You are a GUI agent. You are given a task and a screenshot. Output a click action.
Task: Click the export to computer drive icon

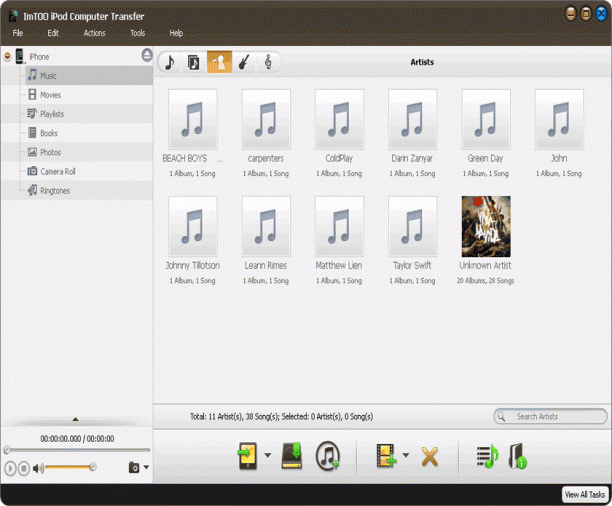coord(292,456)
